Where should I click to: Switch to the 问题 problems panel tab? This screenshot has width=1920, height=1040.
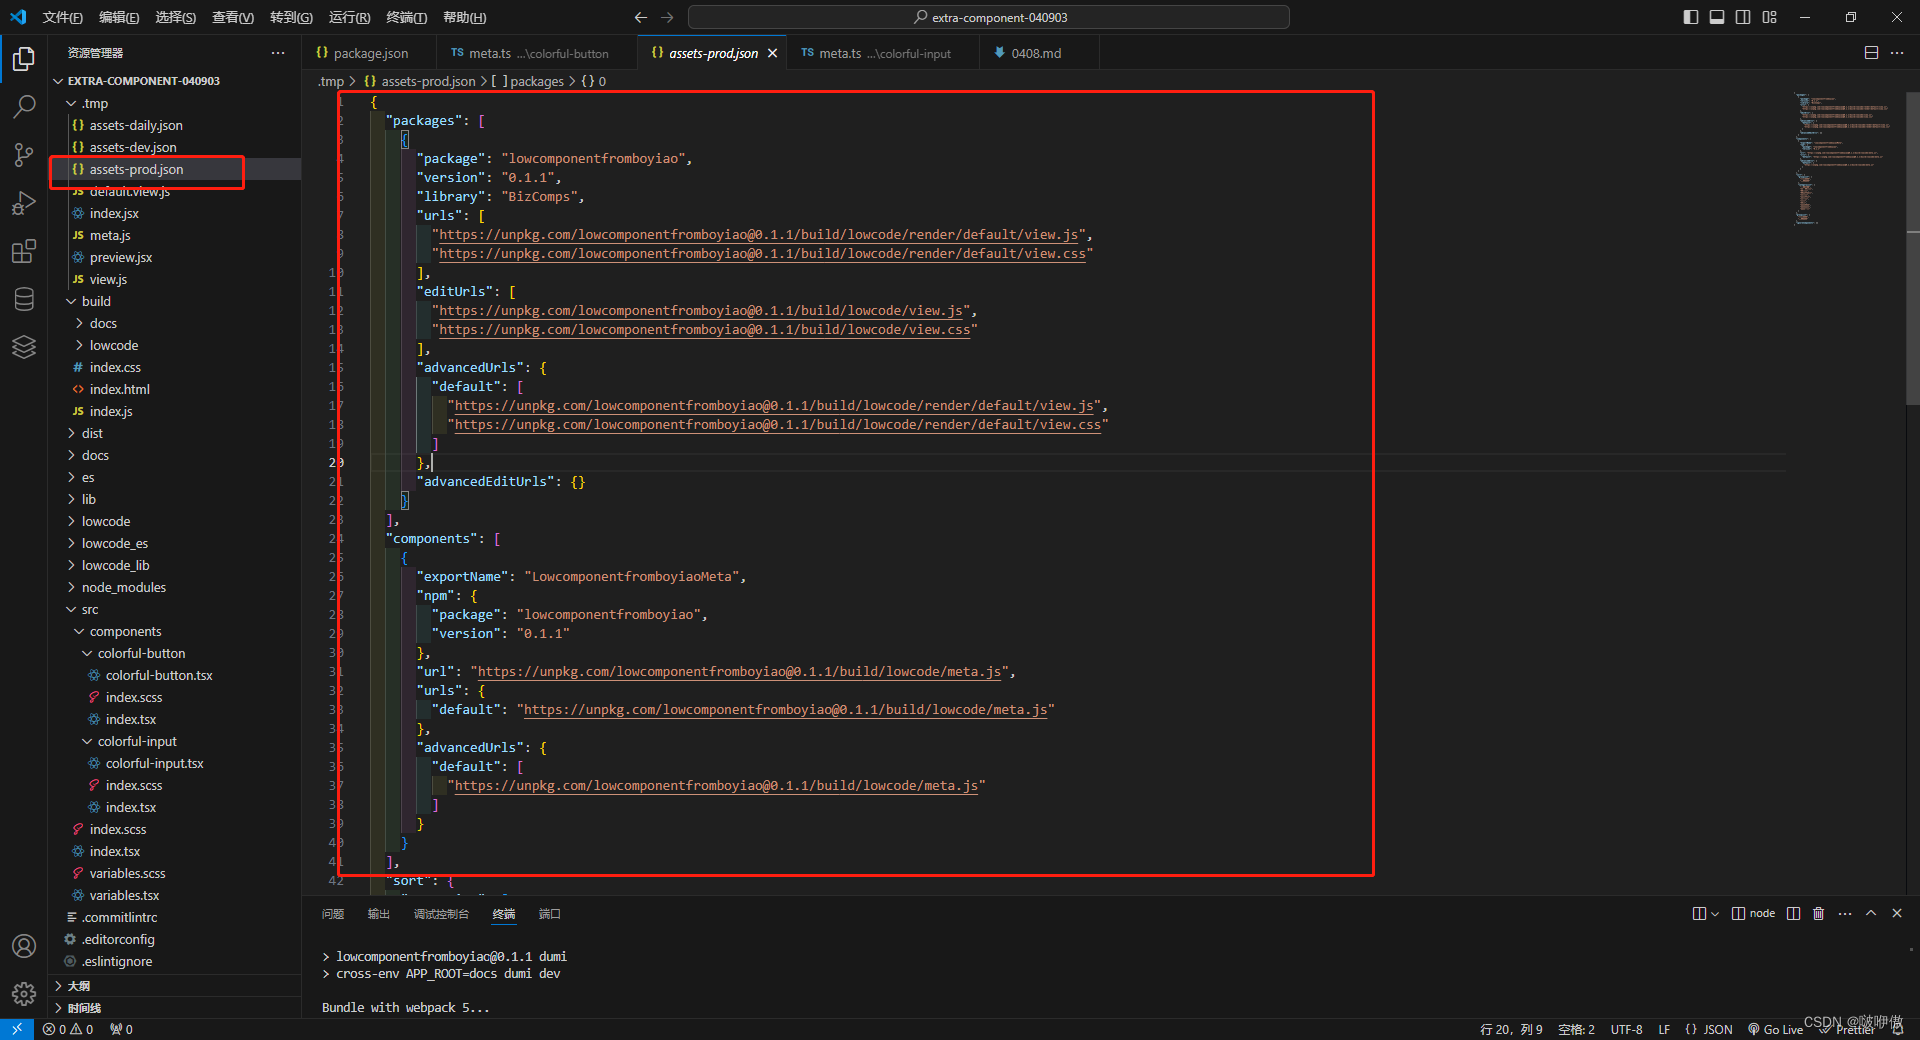(333, 914)
